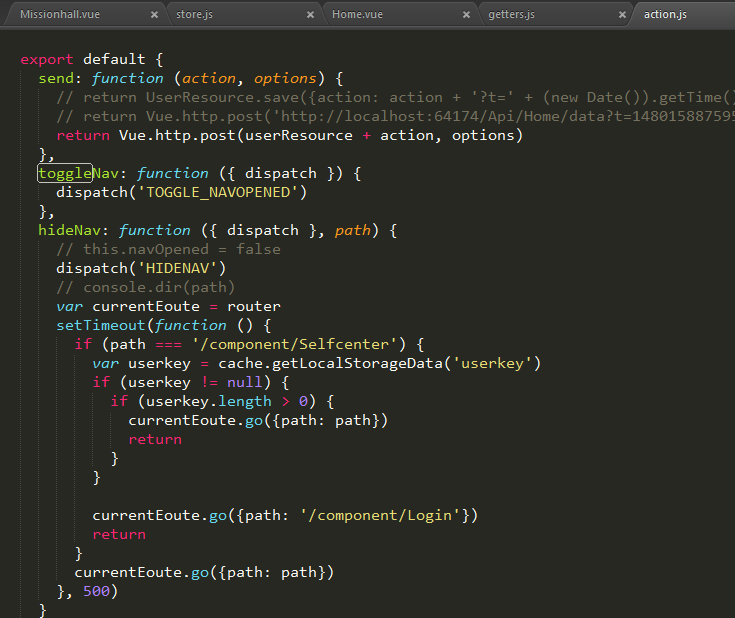Close the Home.vue tab
The image size is (735, 618).
point(466,15)
